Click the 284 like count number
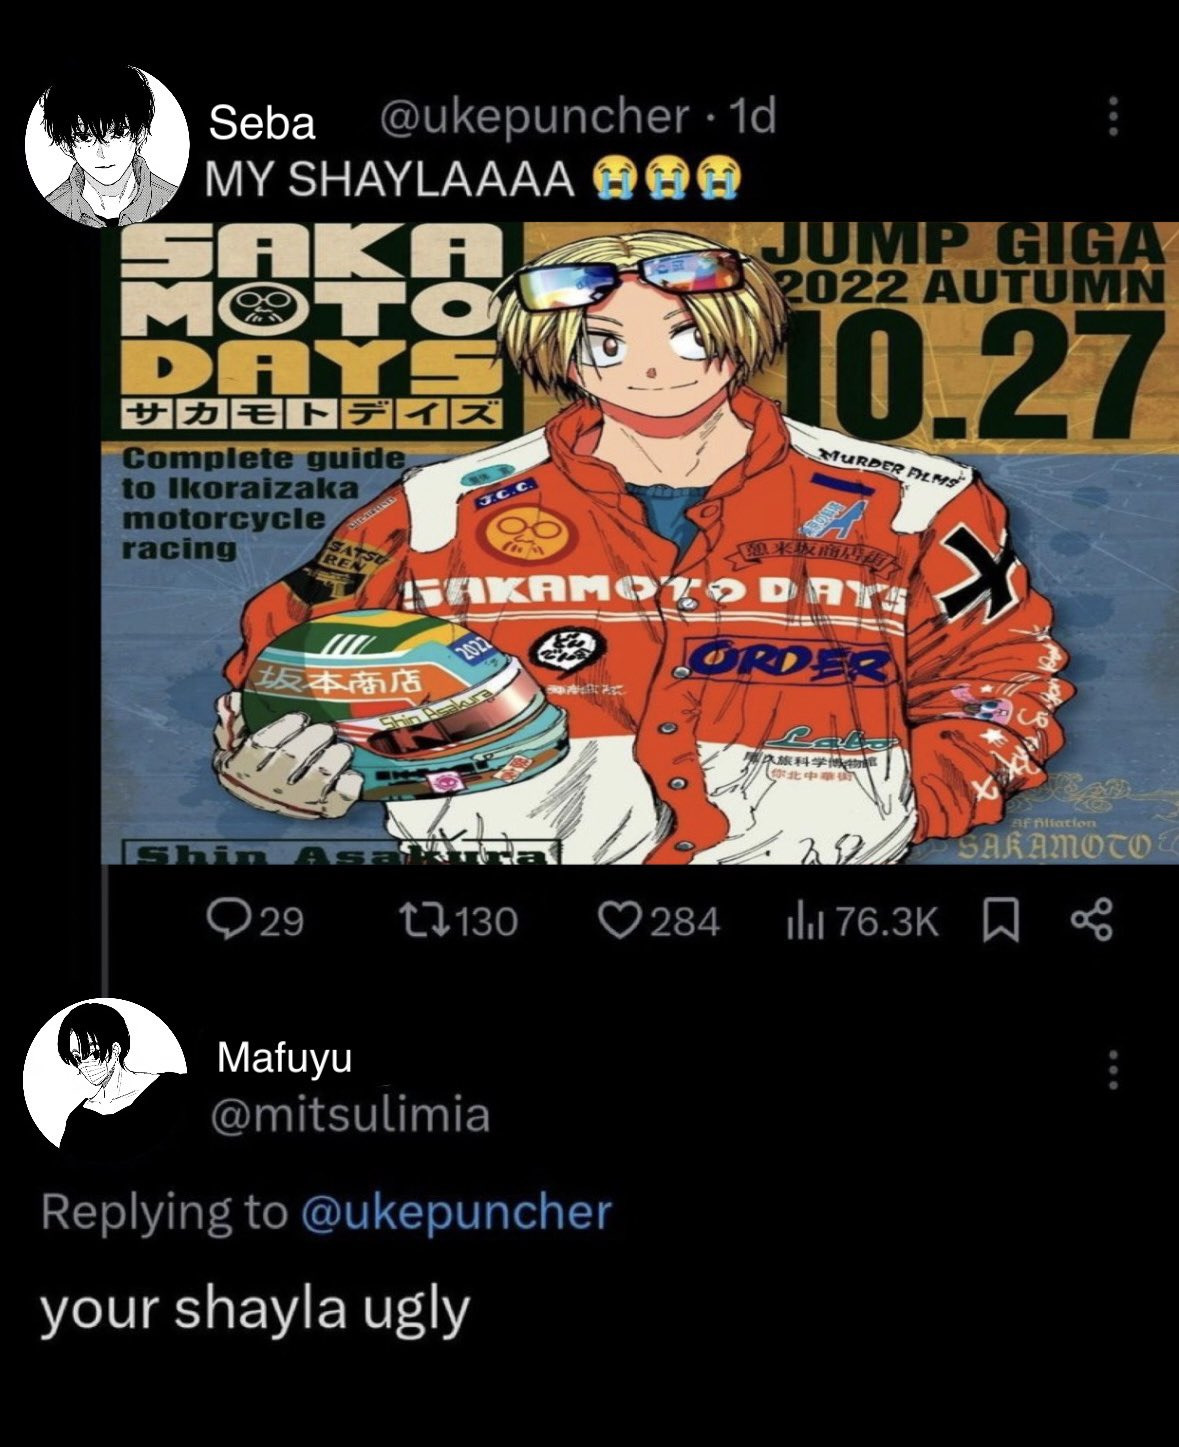 click(x=686, y=921)
